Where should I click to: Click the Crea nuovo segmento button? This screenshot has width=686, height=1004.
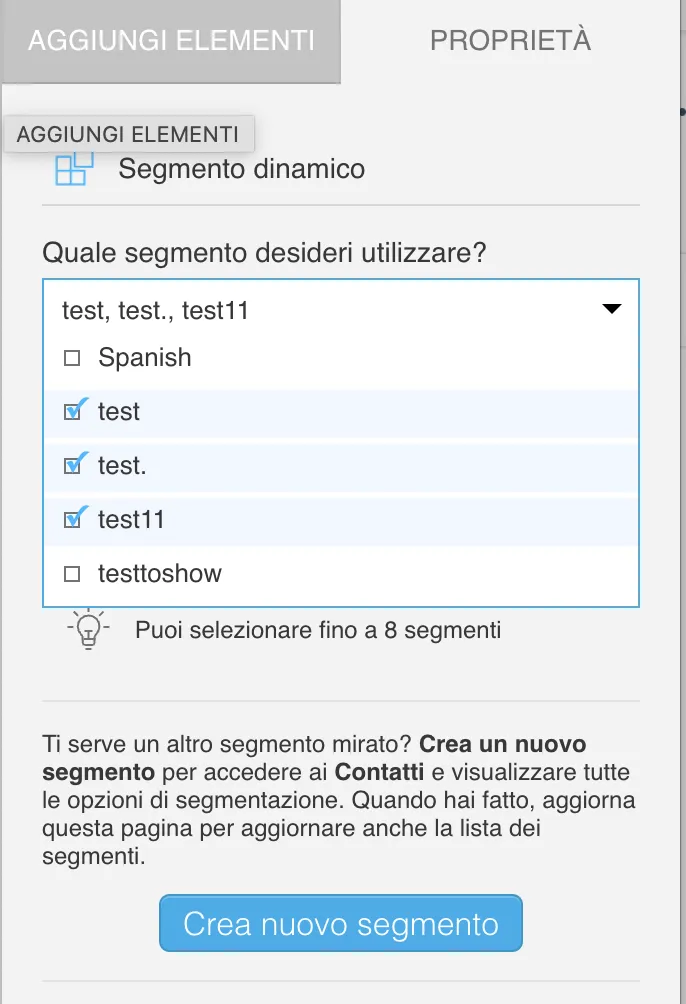341,923
